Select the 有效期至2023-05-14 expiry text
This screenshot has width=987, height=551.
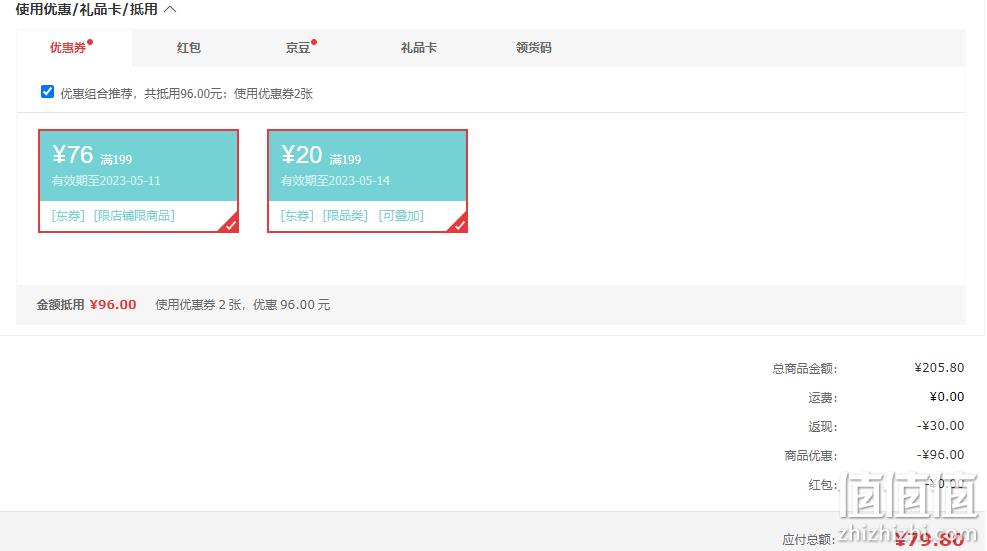(x=335, y=181)
